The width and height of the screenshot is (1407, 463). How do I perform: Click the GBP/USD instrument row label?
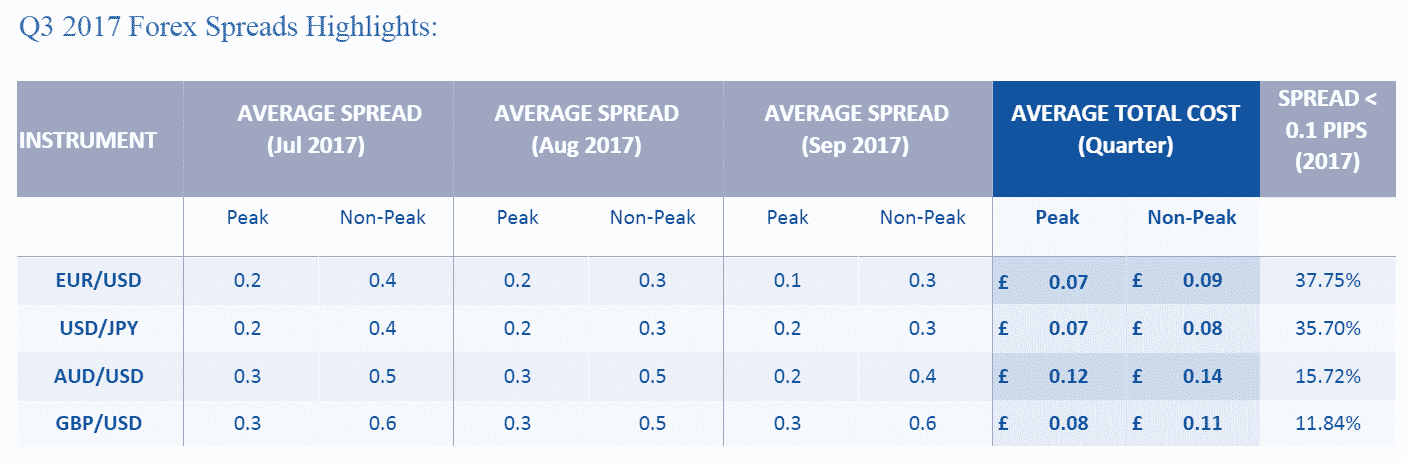[99, 424]
